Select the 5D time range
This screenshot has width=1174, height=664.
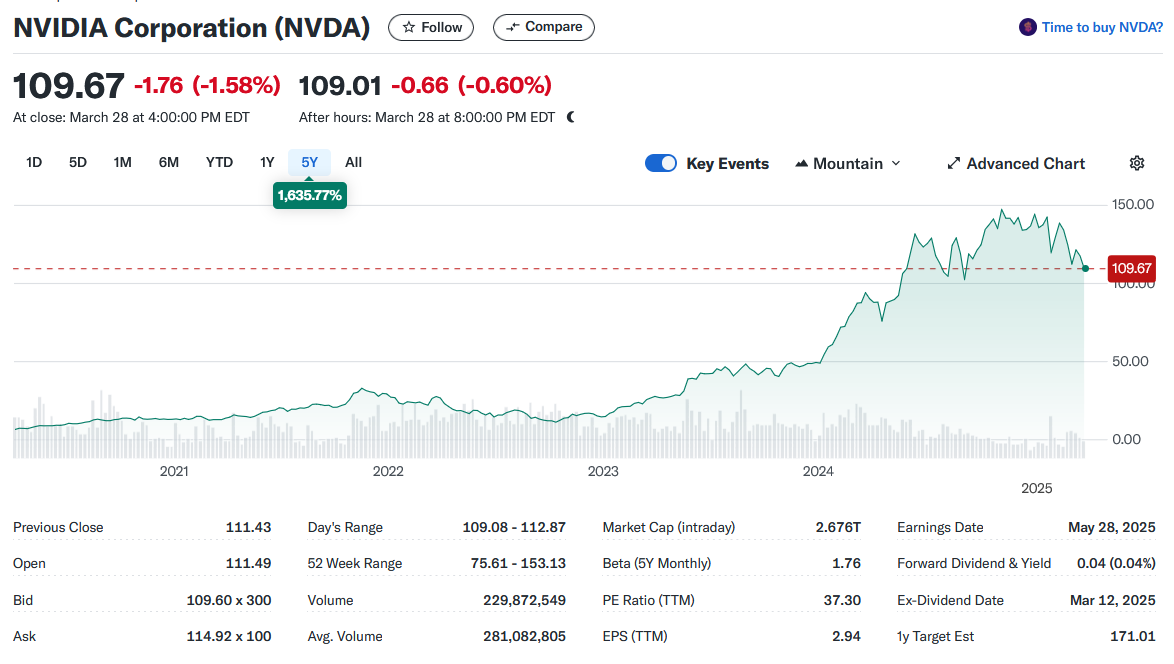78,162
